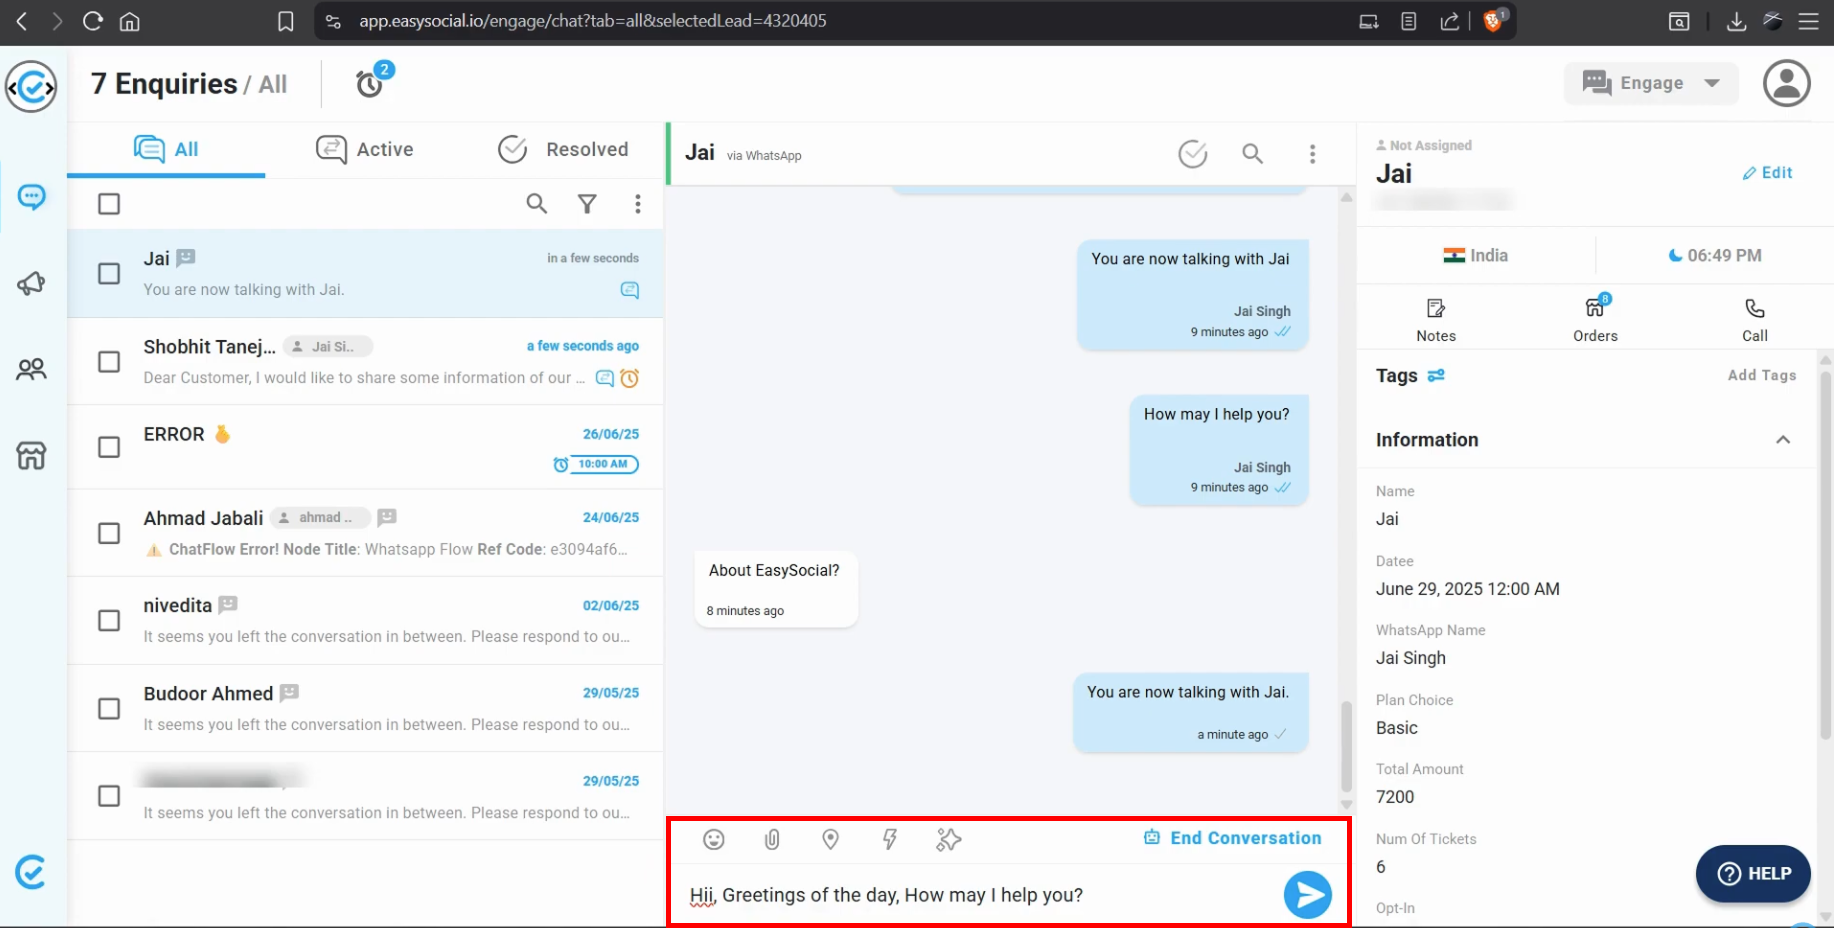The image size is (1834, 928).
Task: Select the checkbox next to Ahmad Jabali
Action: 109,533
